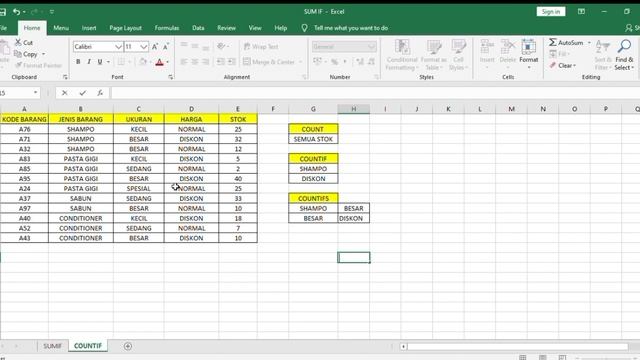Toggle Italic formatting
This screenshot has width=640, height=360.
(x=89, y=62)
